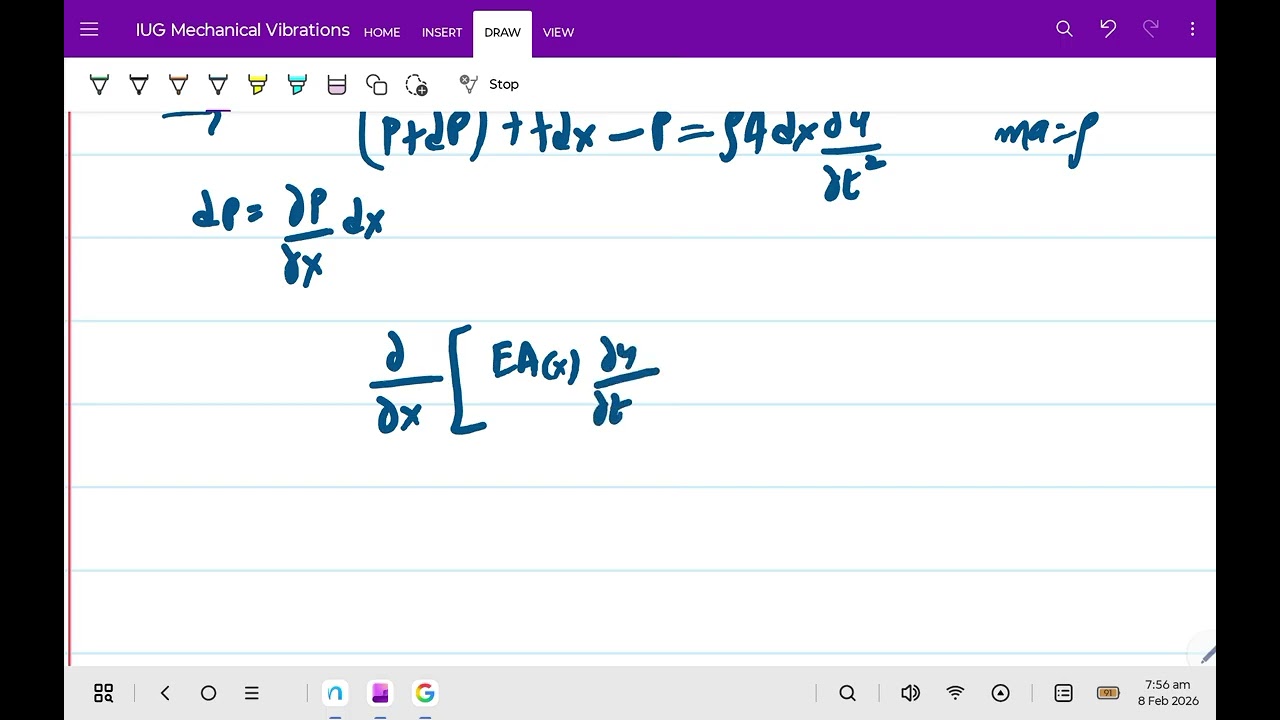Select the green pen tool
Image resolution: width=1280 pixels, height=720 pixels.
[99, 85]
